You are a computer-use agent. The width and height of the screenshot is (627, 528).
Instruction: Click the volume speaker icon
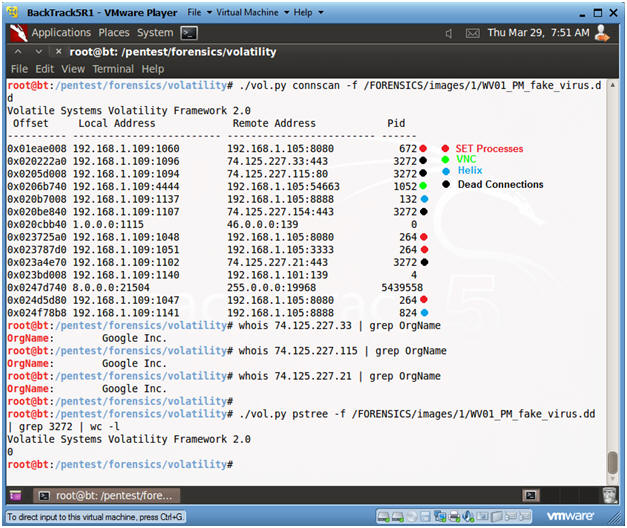449,33
